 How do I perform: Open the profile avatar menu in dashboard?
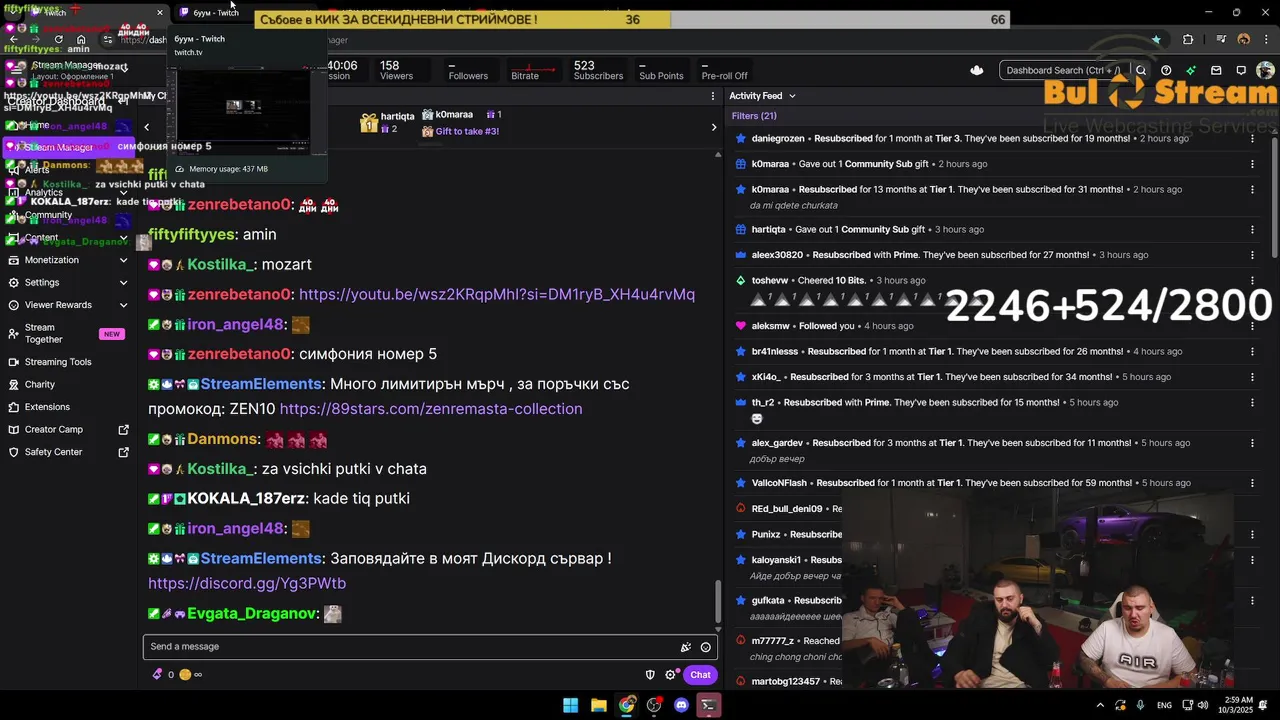1265,71
